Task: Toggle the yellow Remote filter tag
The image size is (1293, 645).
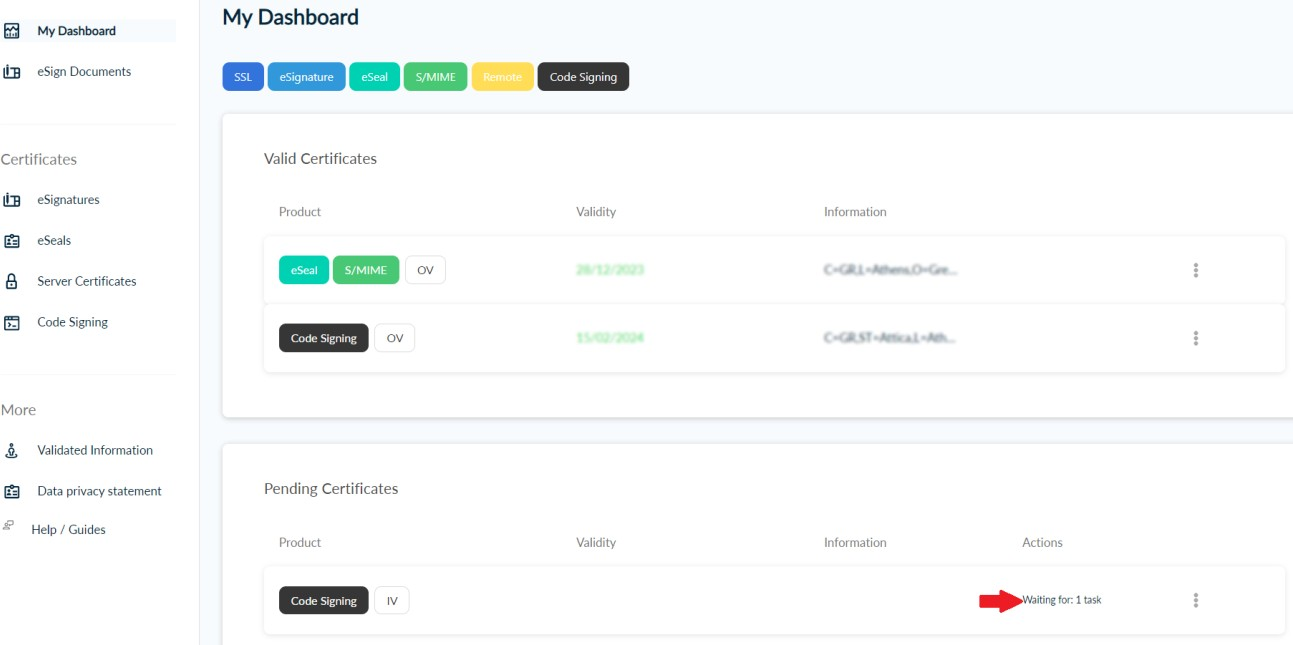Action: [x=502, y=77]
